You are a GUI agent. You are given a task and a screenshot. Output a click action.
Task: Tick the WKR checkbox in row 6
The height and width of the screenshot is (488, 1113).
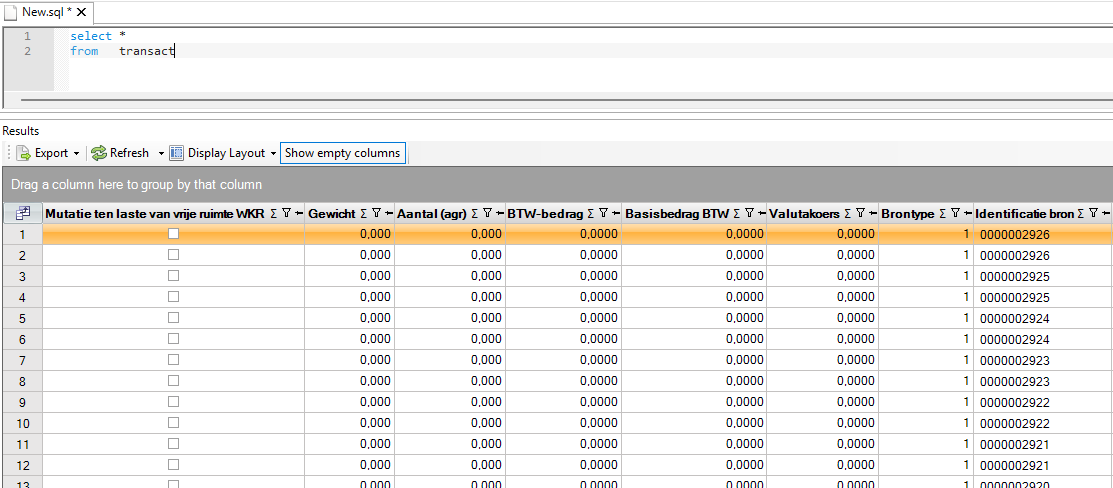click(173, 339)
